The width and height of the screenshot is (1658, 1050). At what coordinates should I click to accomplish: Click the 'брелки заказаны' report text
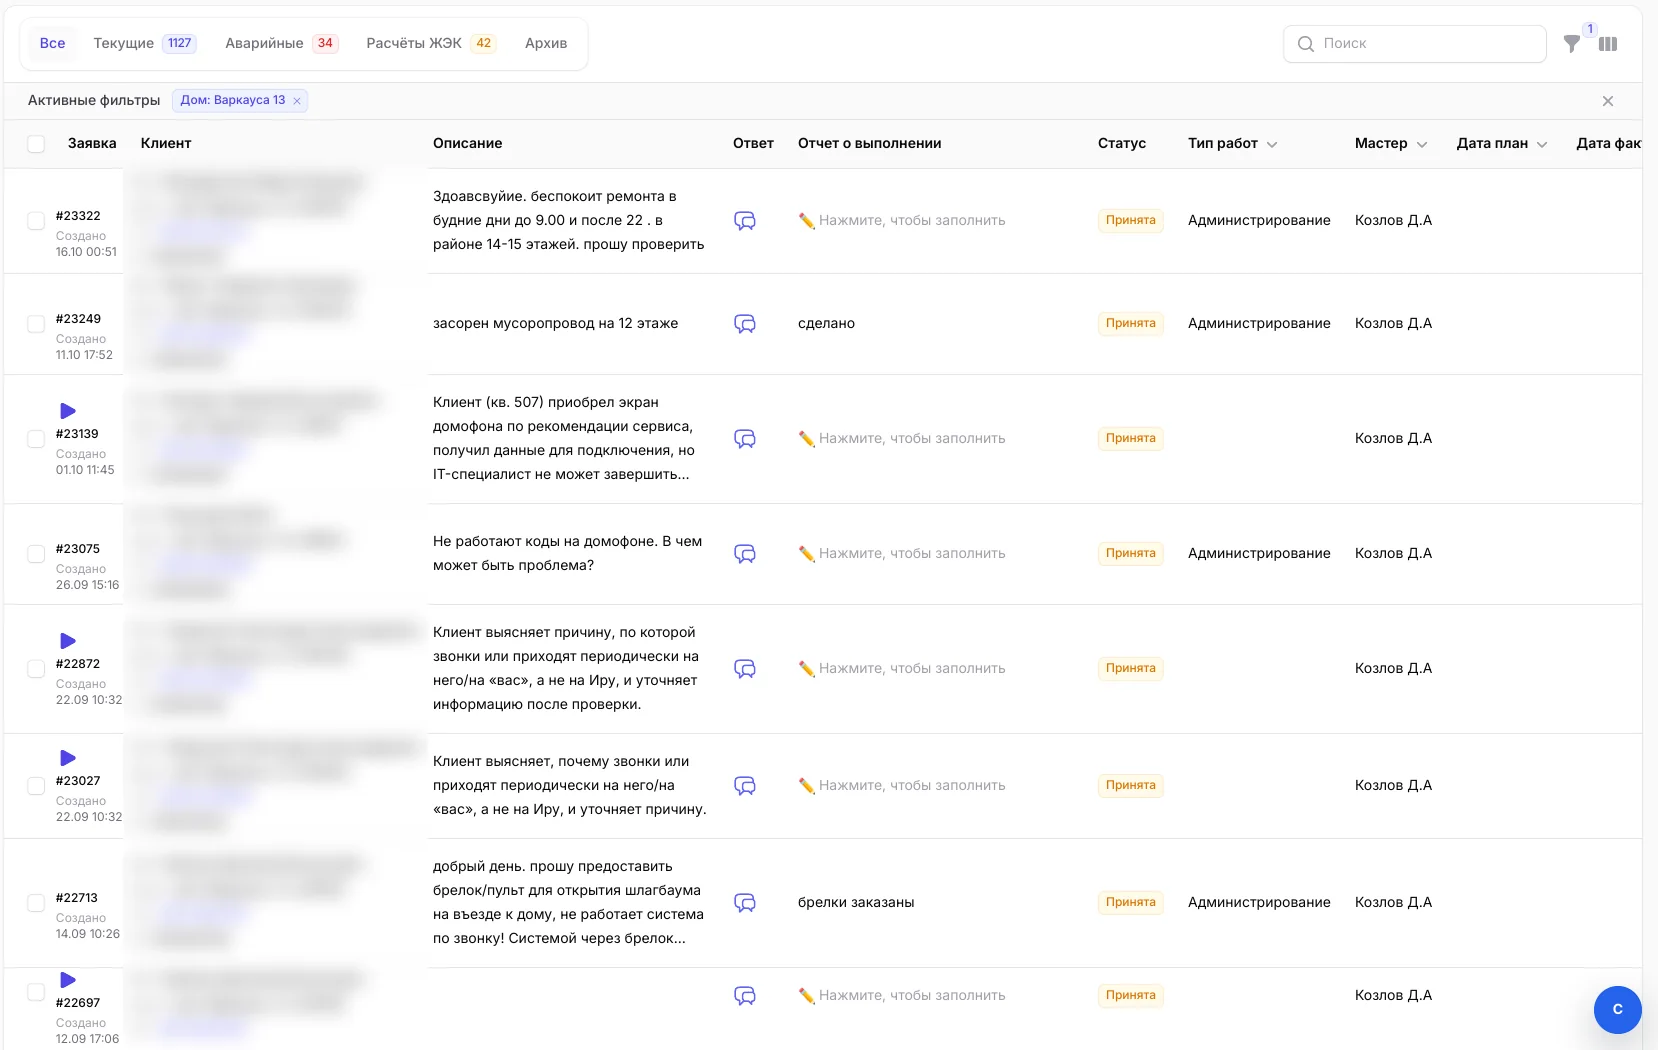click(856, 903)
